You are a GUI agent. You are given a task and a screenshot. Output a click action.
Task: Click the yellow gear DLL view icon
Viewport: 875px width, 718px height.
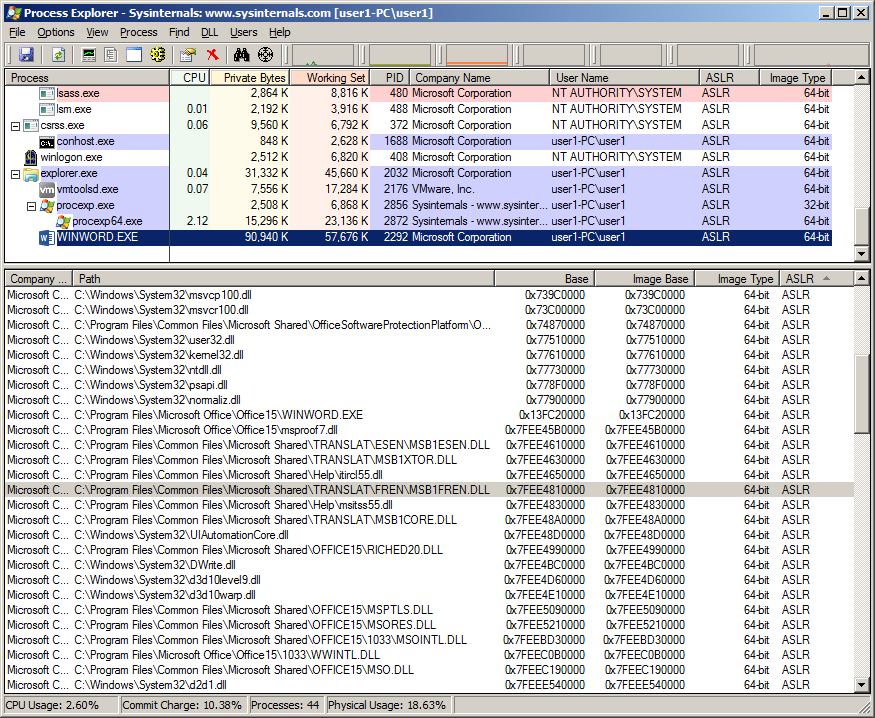[157, 55]
